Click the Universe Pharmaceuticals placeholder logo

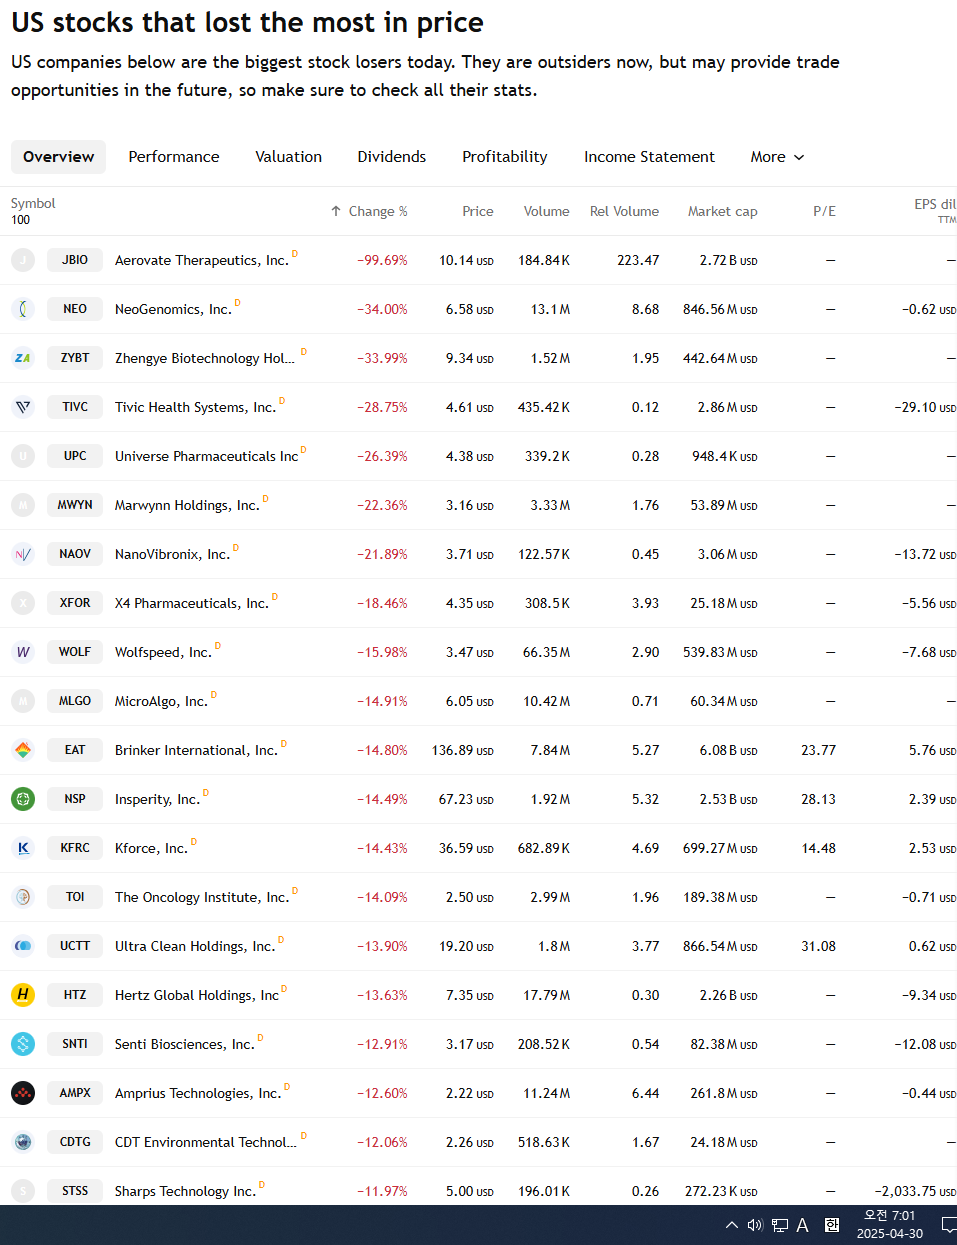[23, 456]
